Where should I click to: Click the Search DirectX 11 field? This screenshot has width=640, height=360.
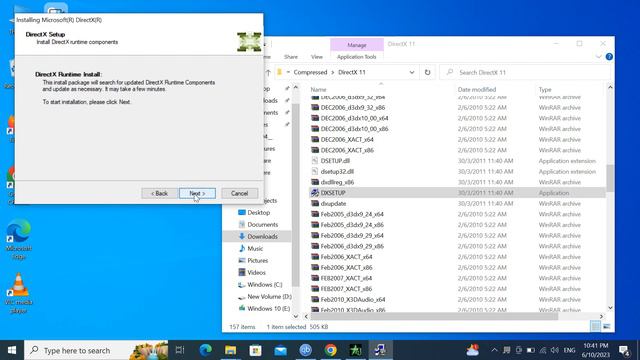(525, 72)
